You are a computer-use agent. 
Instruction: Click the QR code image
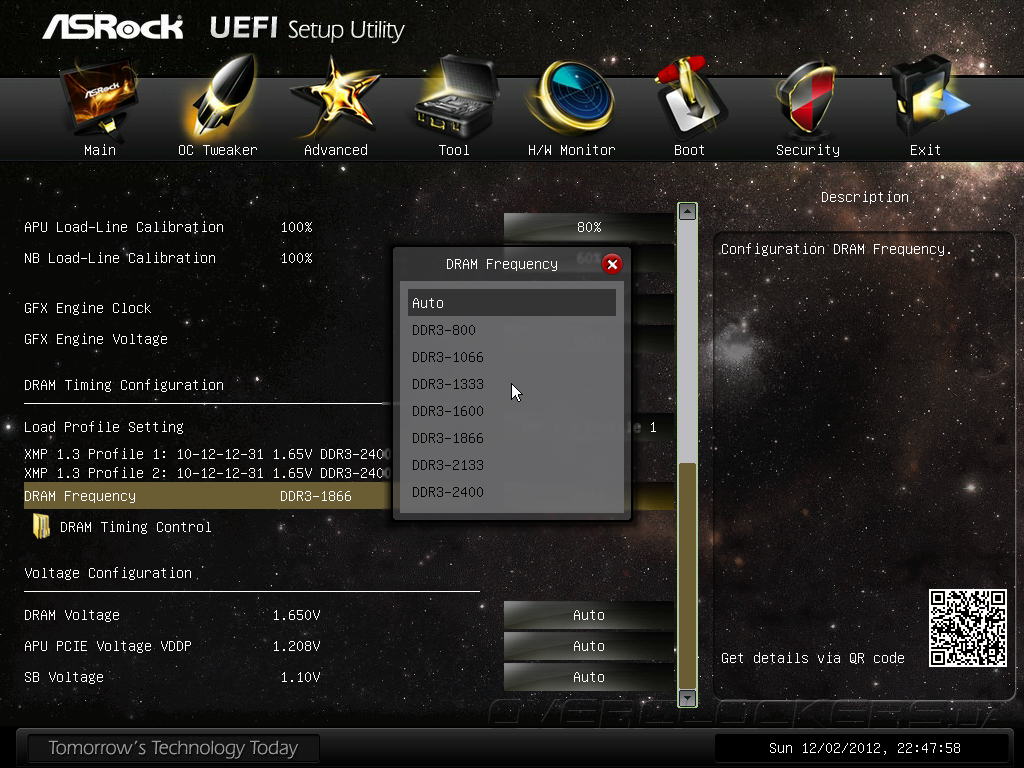[x=968, y=628]
